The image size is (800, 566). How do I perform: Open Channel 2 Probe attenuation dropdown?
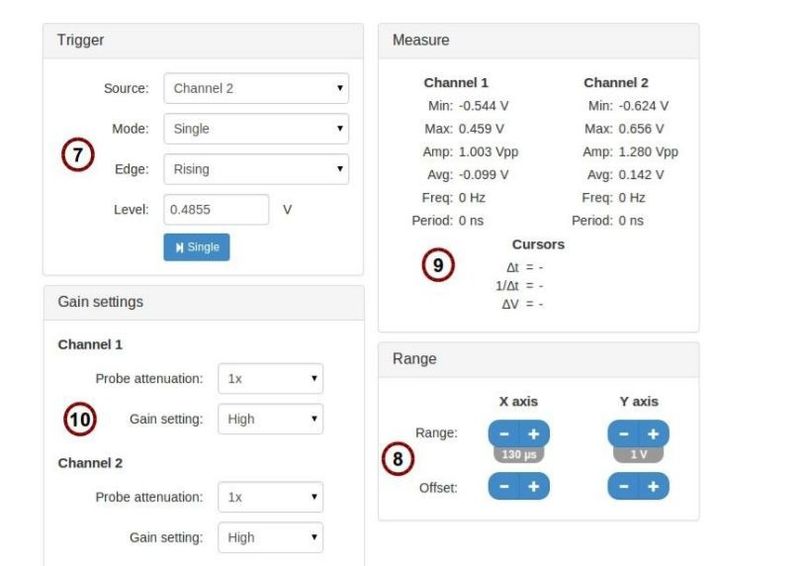(x=270, y=497)
